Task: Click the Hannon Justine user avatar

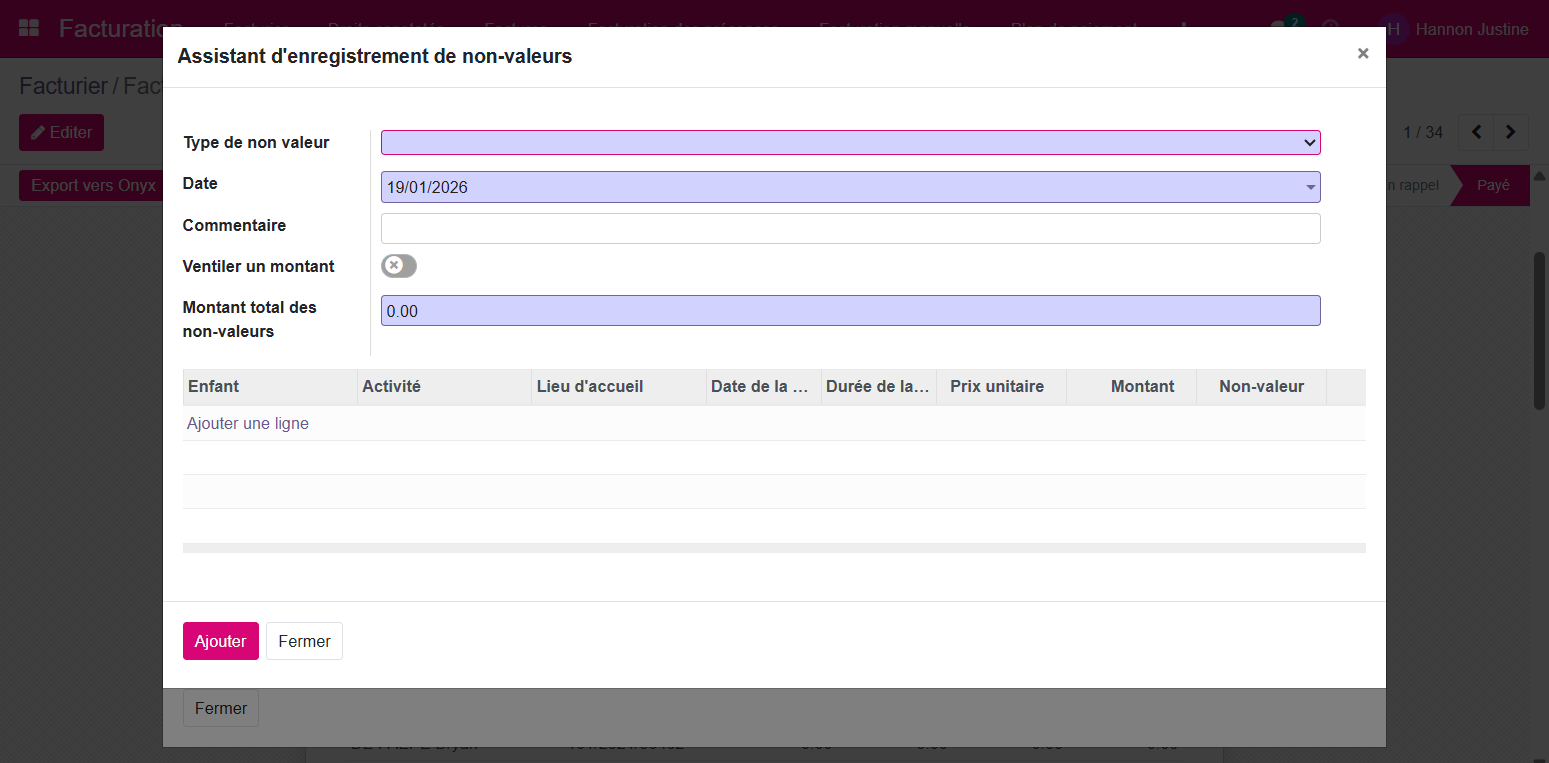Action: click(1394, 29)
